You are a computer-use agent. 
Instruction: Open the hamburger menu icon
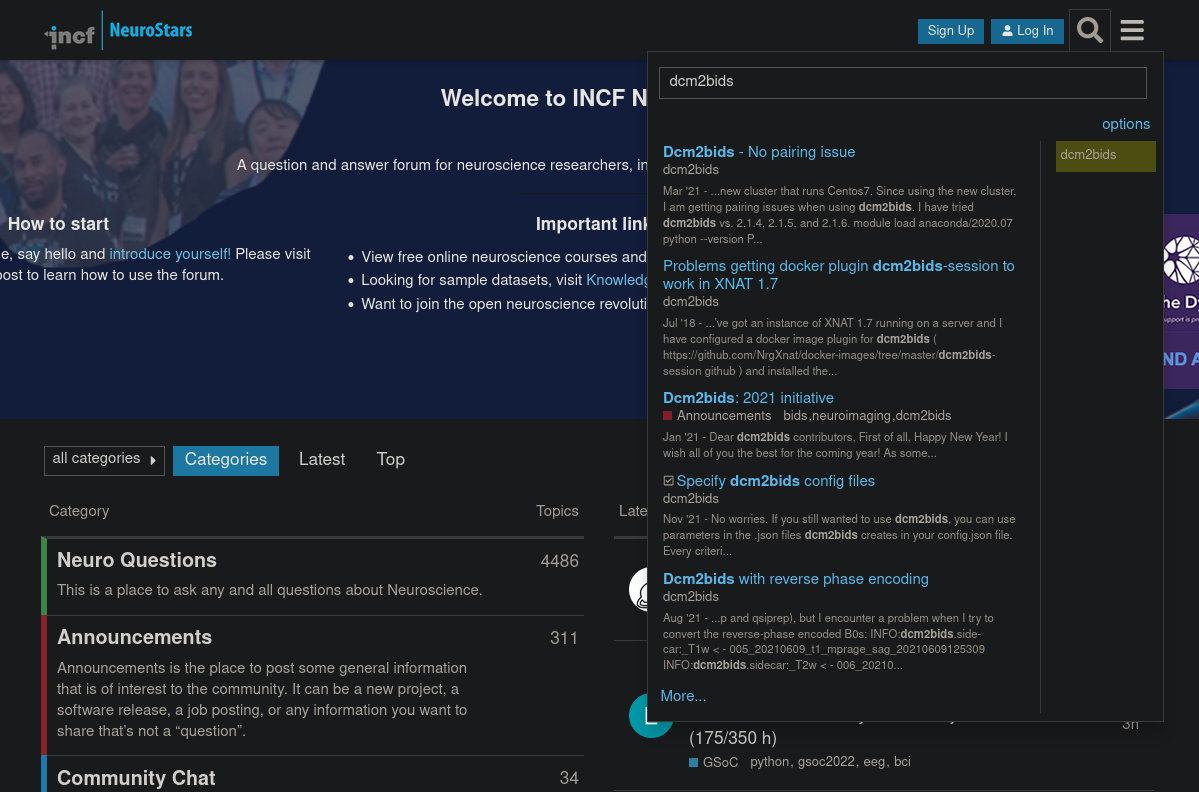1132,31
